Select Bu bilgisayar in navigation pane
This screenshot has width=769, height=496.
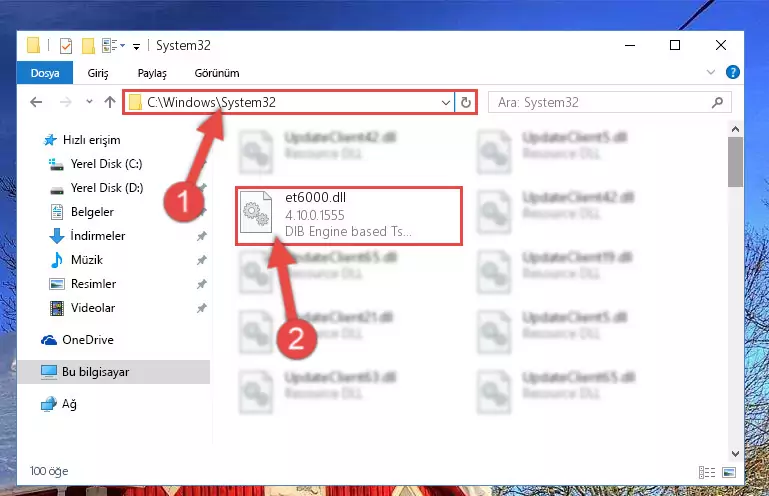click(113, 372)
